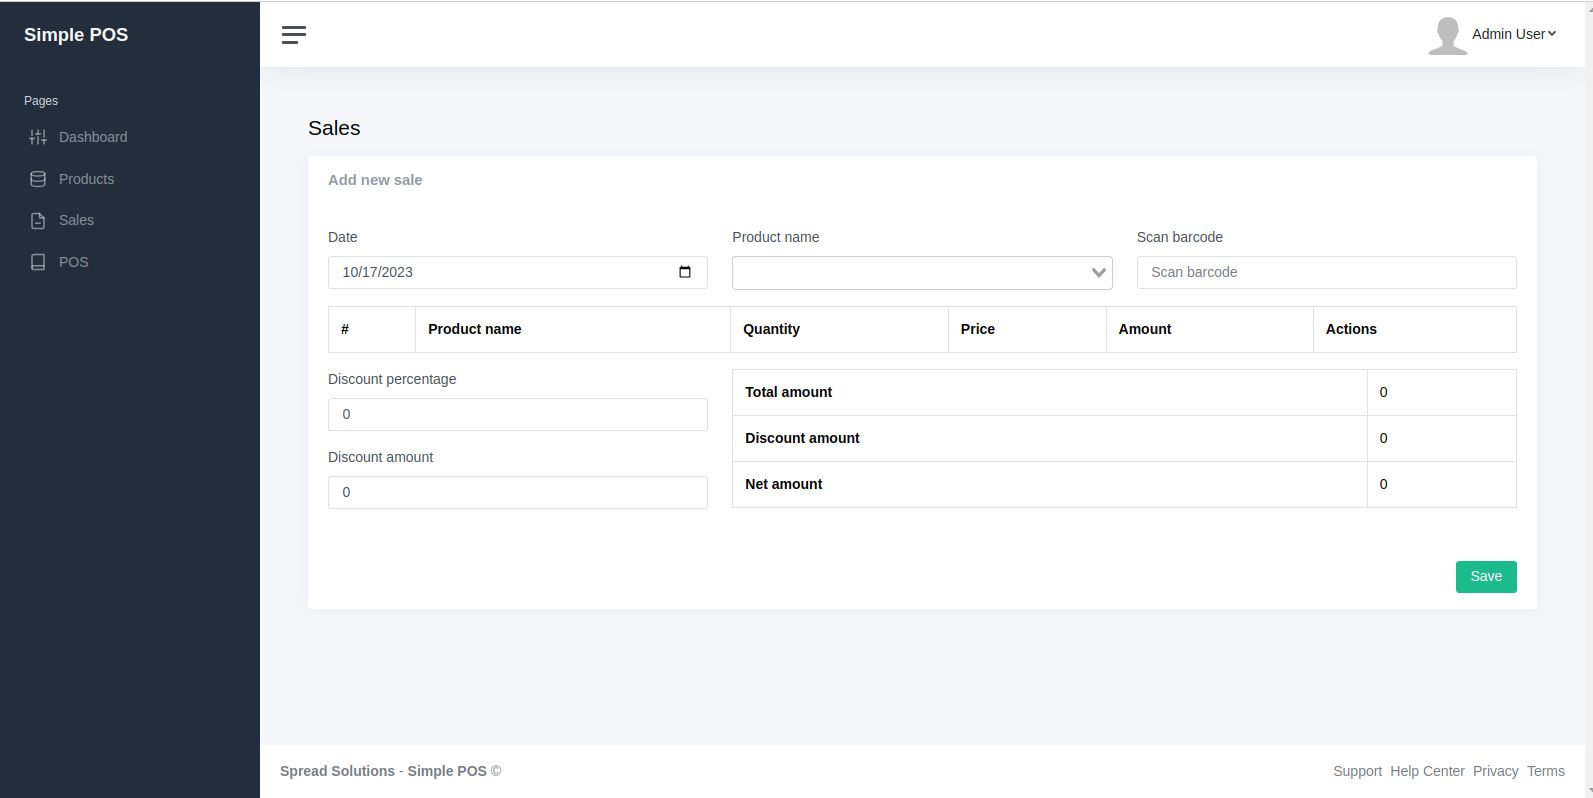The image size is (1593, 798).
Task: Open the calendar picker icon in Date field
Action: click(x=685, y=272)
